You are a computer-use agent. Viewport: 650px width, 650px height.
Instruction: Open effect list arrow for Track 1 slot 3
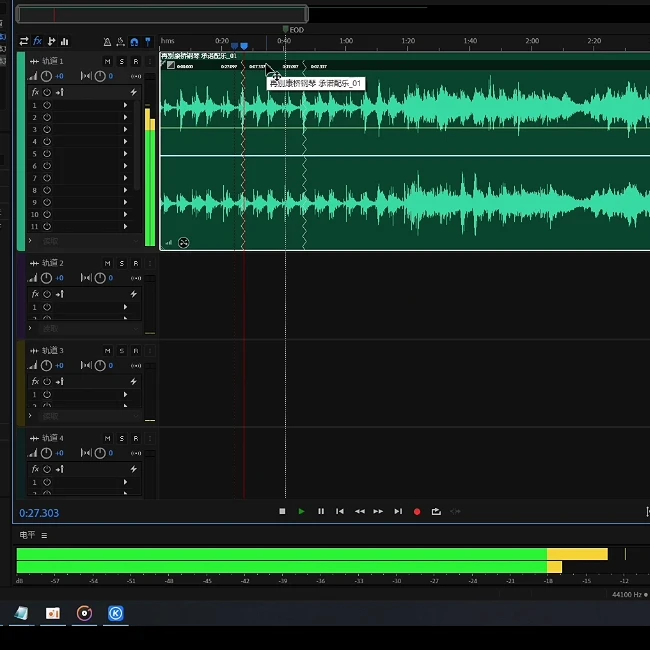[125, 129]
